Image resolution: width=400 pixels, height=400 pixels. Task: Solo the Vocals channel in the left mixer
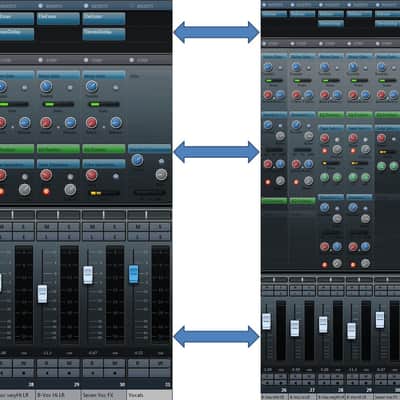pos(160,227)
